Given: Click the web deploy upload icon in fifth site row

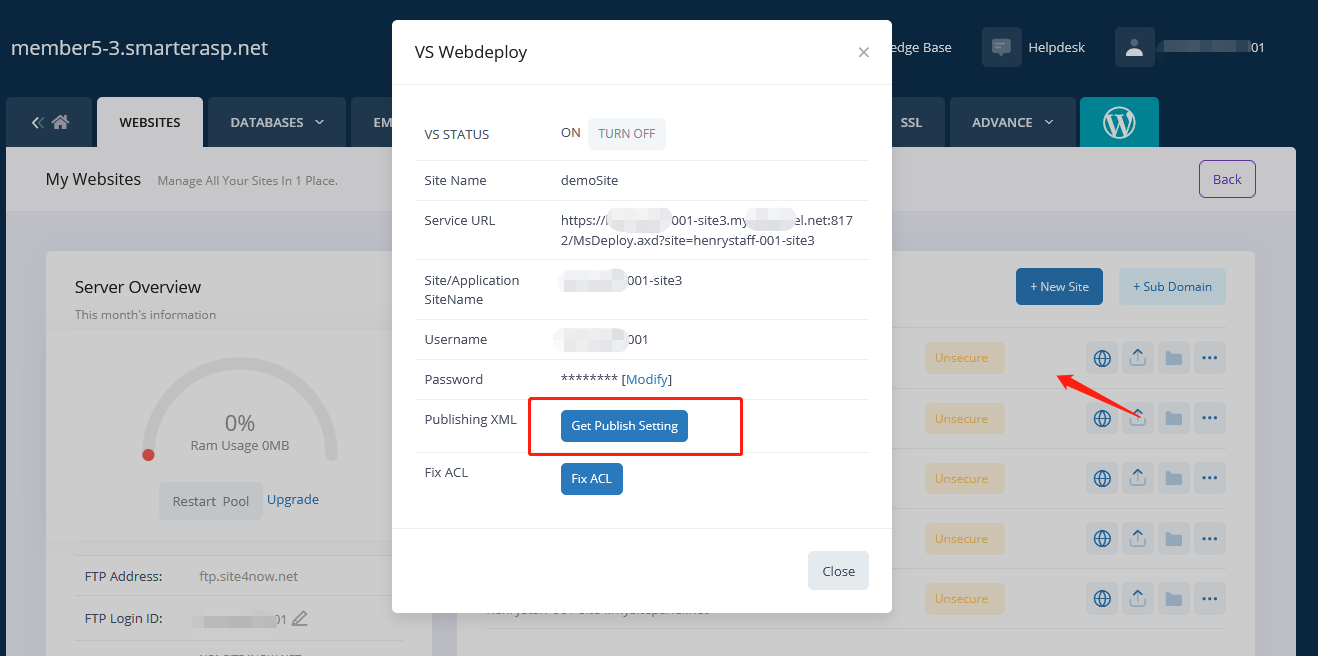Looking at the screenshot, I should pyautogui.click(x=1137, y=598).
